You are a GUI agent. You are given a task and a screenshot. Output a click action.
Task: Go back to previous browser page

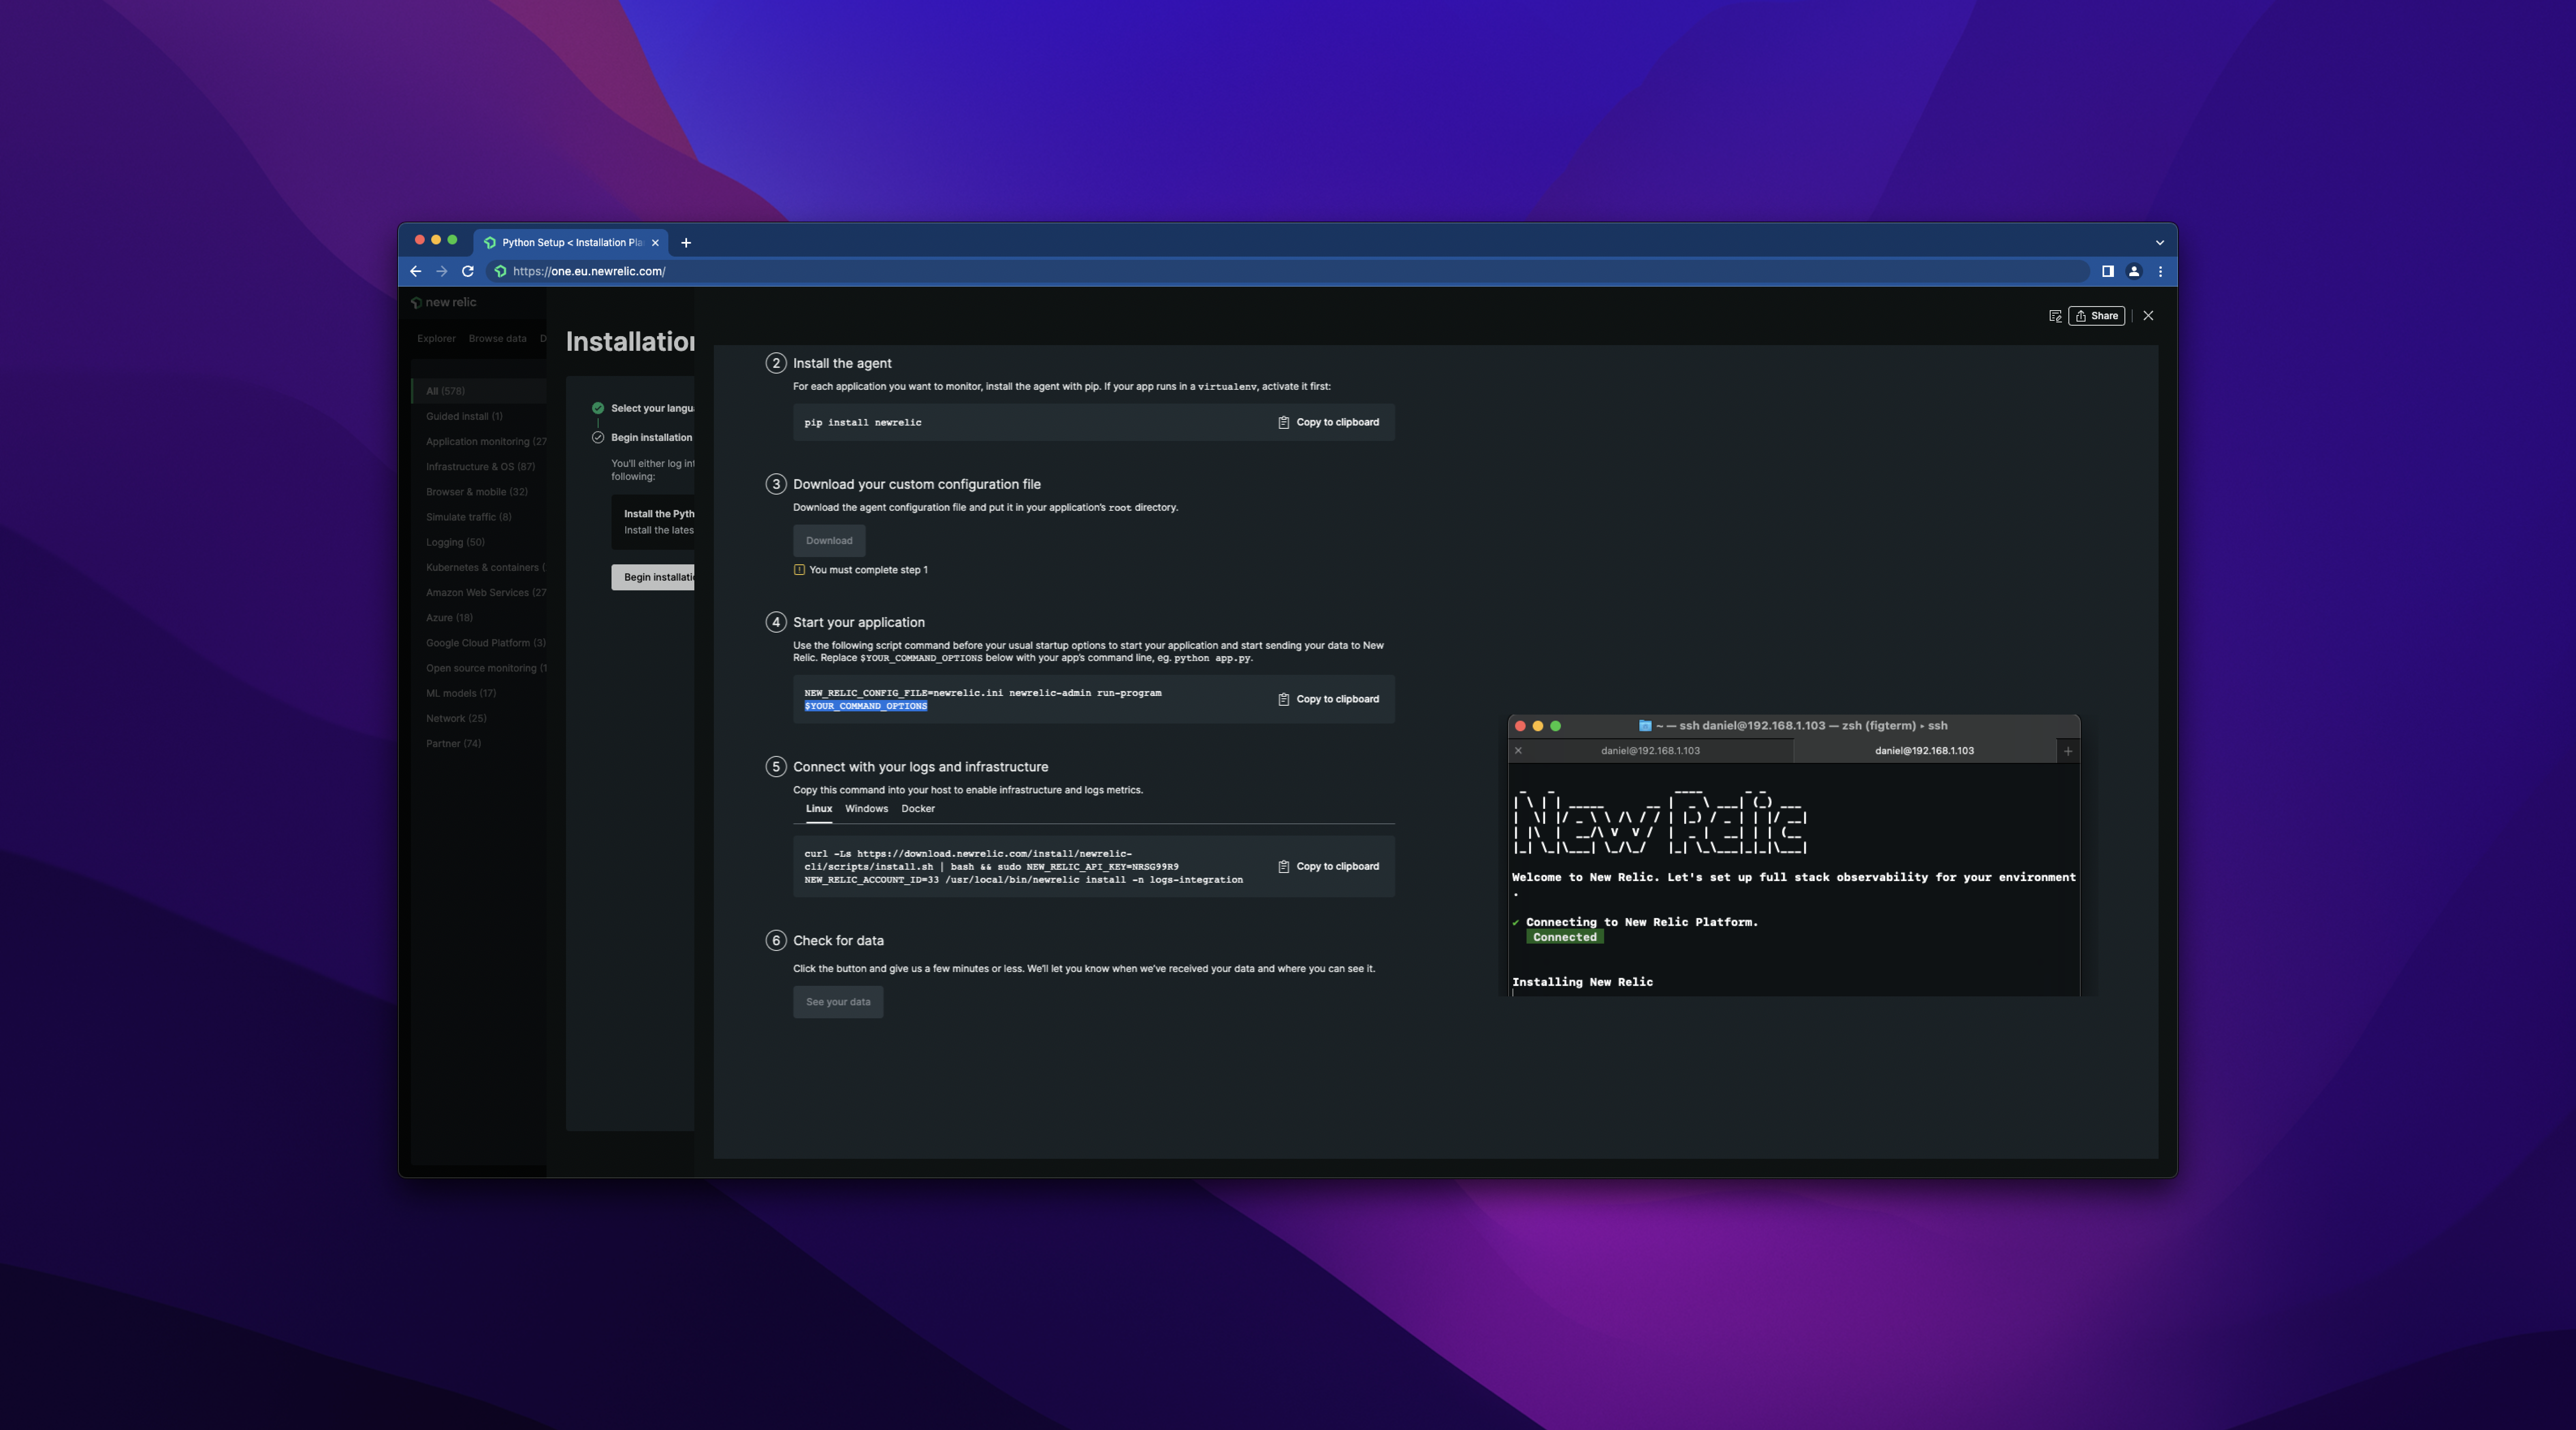pos(416,271)
